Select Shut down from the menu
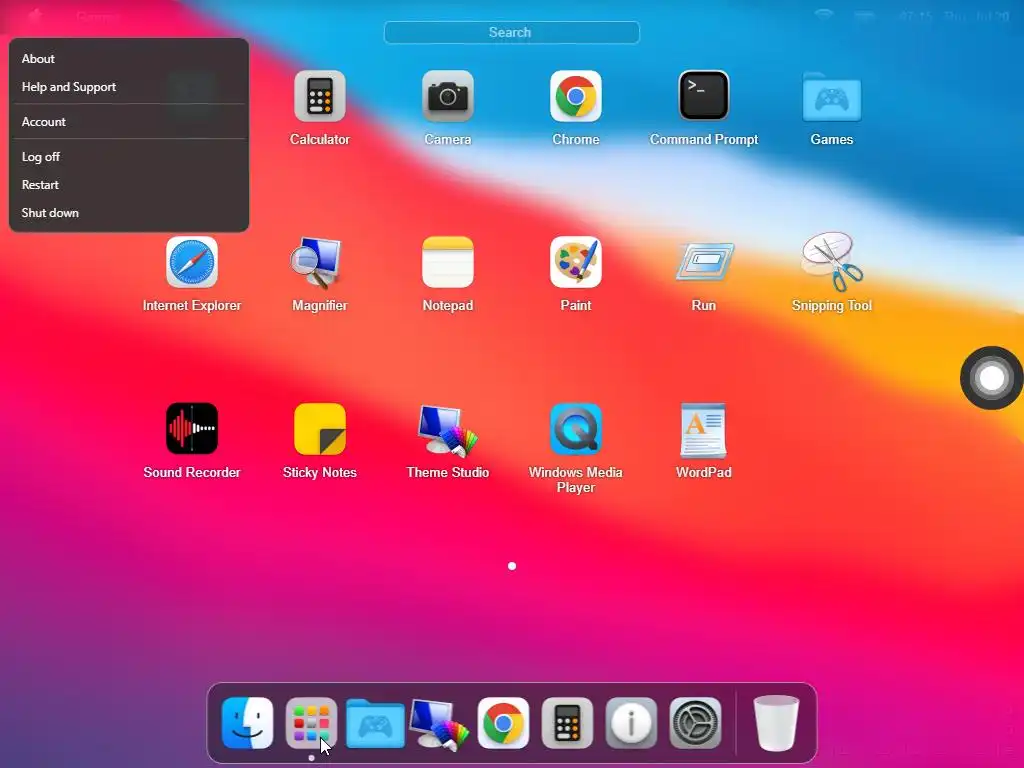 129,213
